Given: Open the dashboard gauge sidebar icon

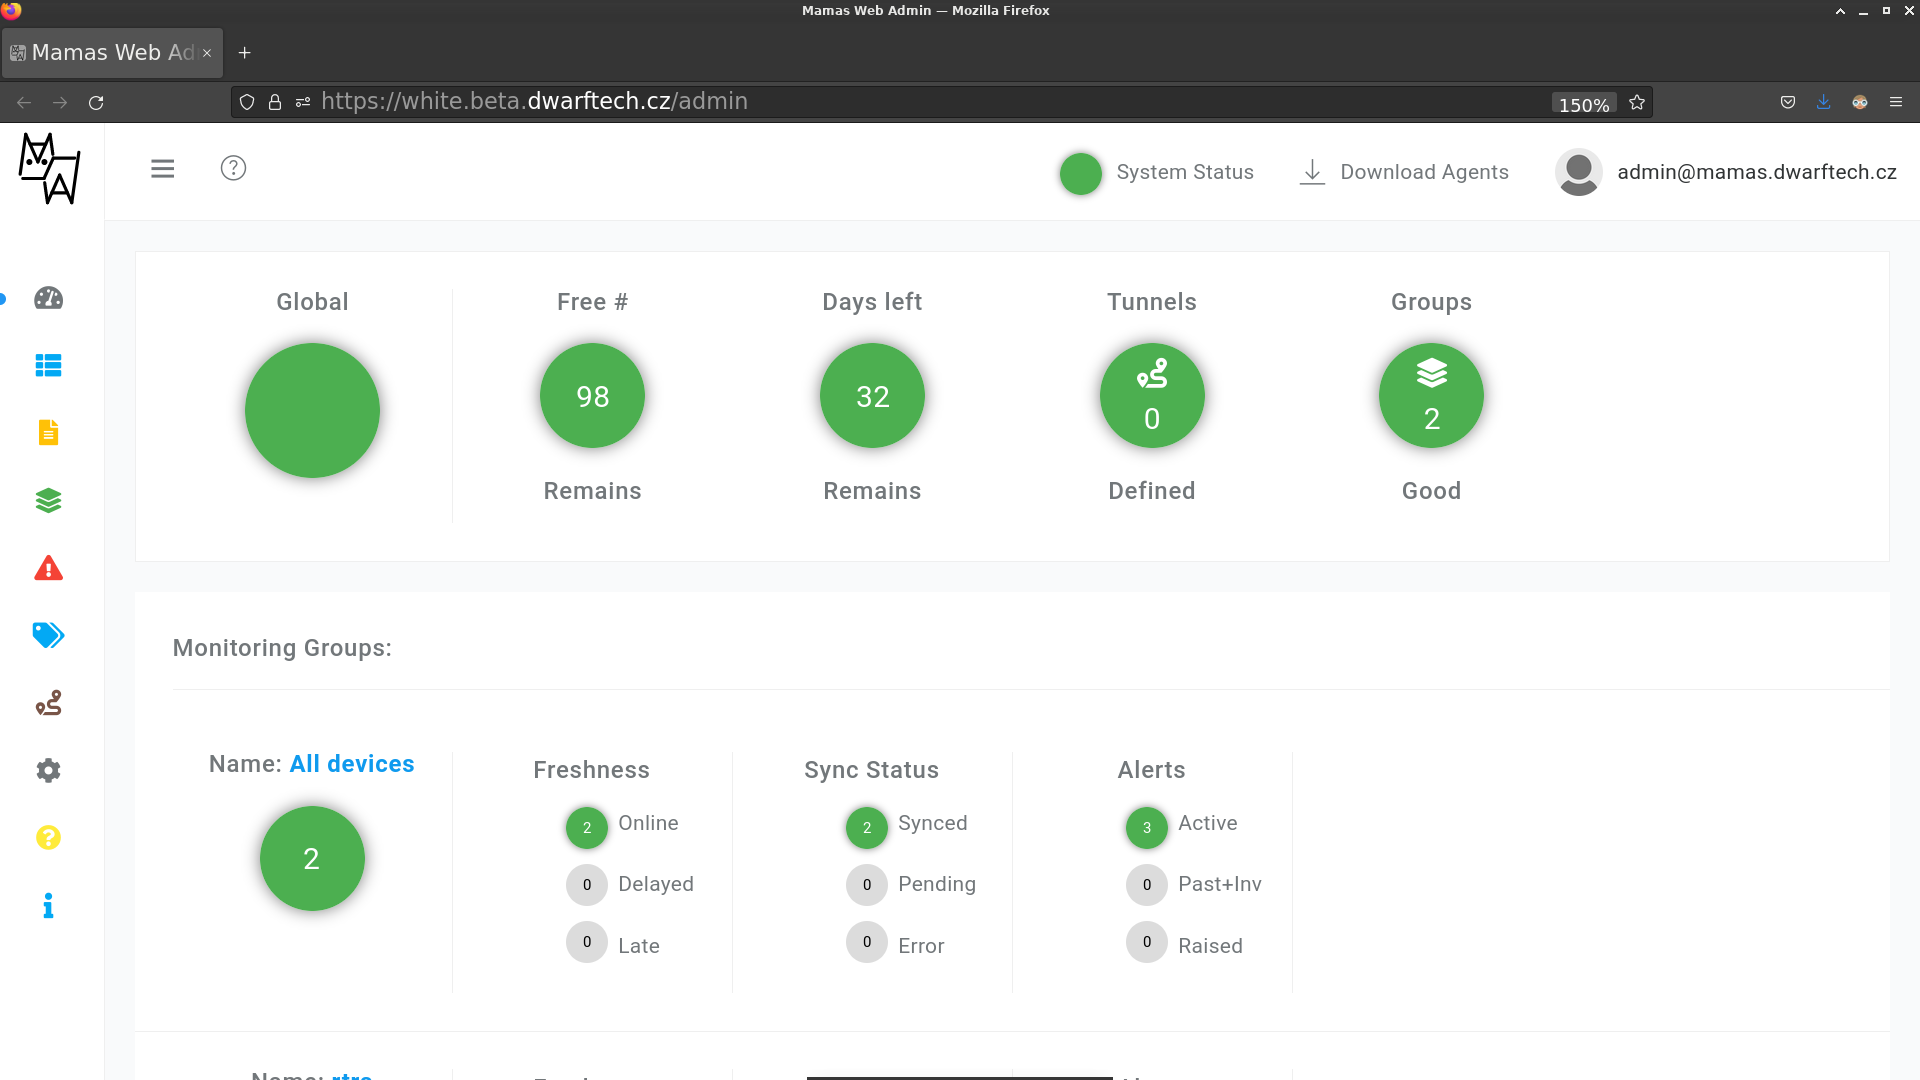Looking at the screenshot, I should coord(48,298).
